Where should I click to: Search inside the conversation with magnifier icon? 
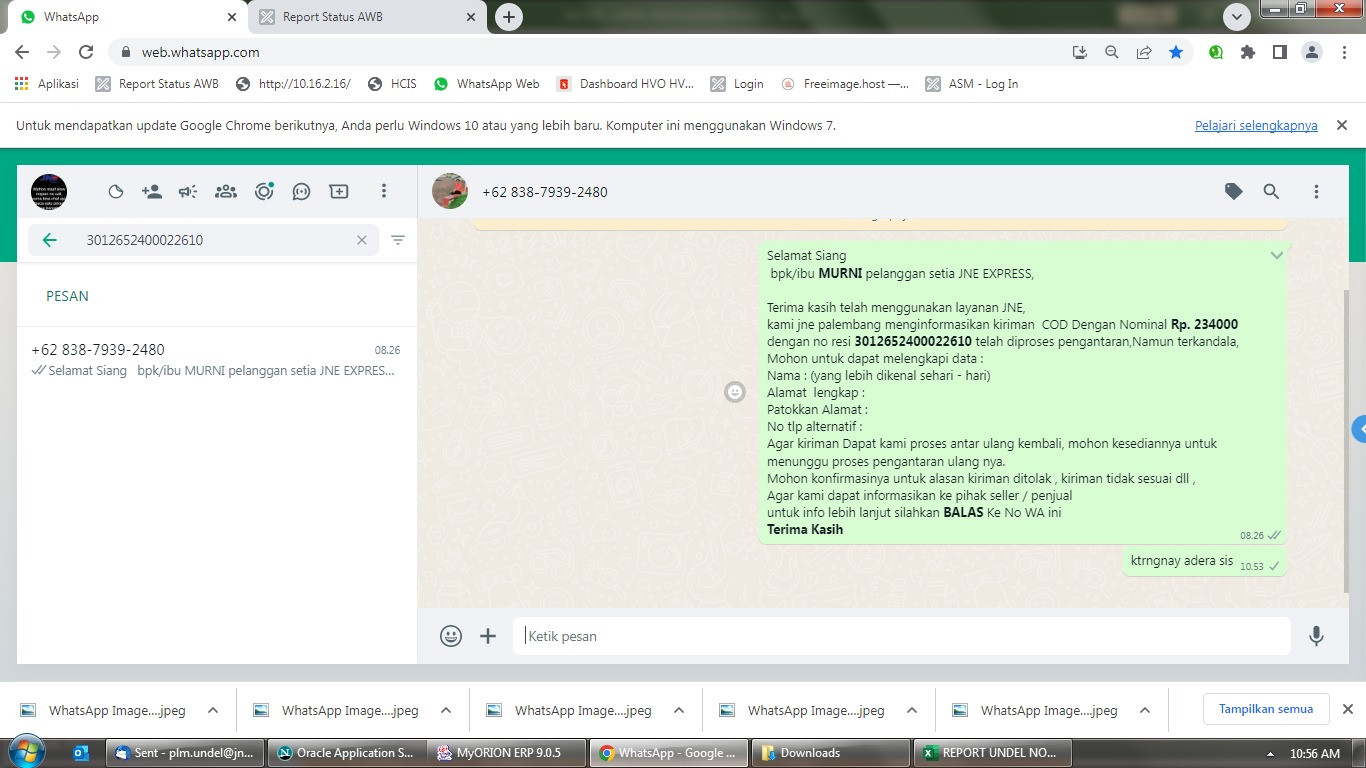[x=1271, y=191]
